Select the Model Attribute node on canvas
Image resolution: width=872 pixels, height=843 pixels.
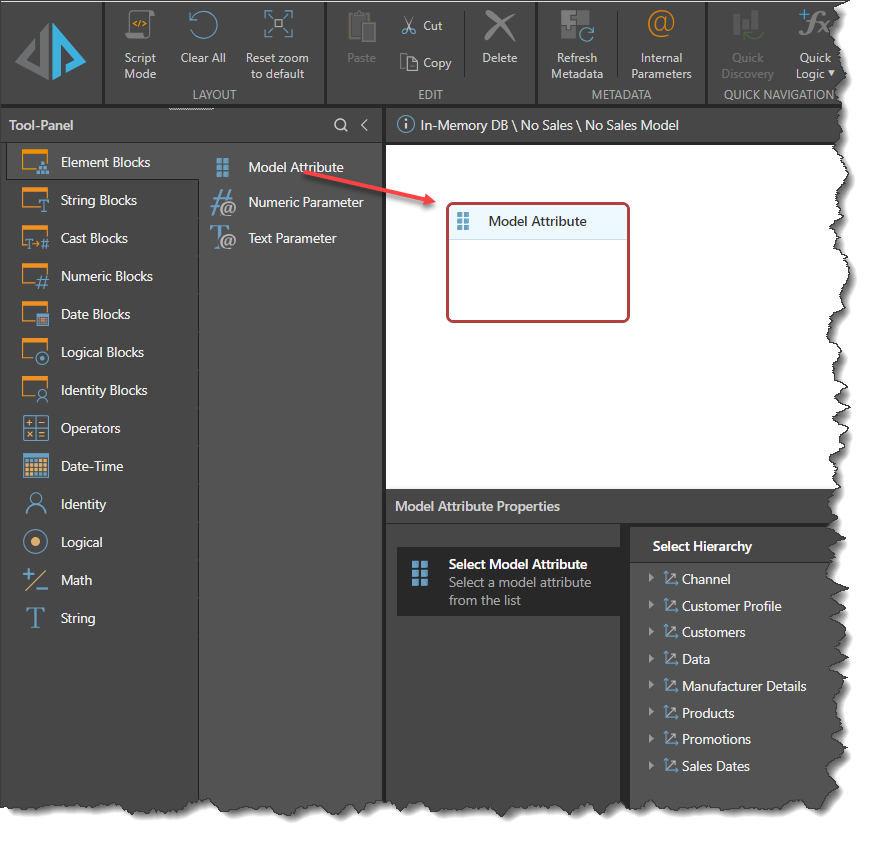(x=537, y=222)
